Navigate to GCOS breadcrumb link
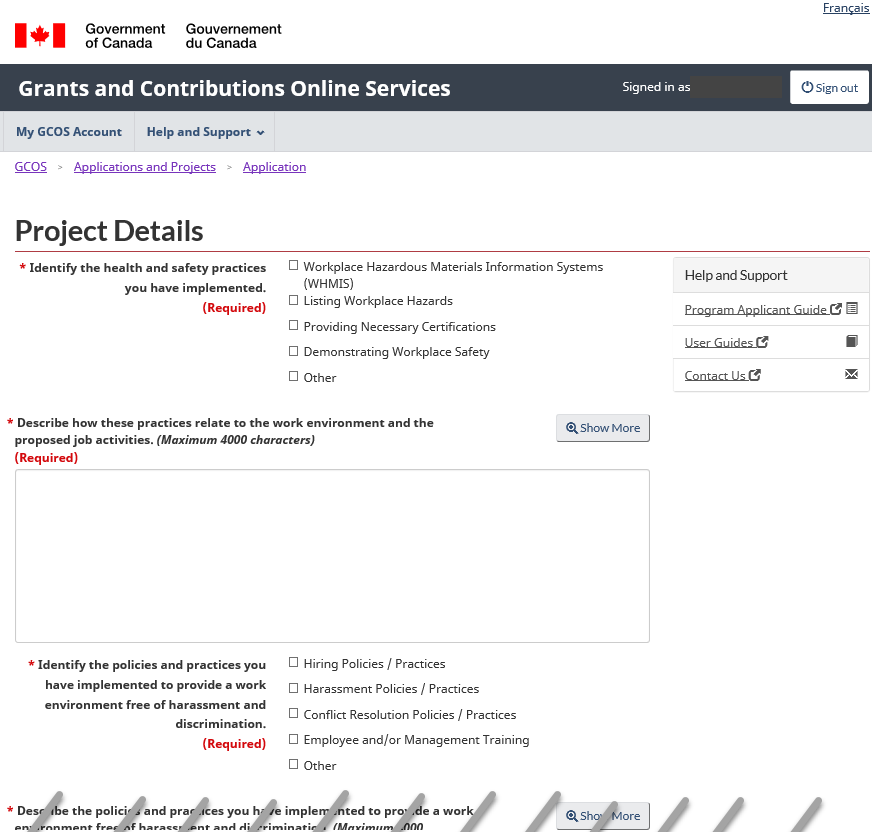The height and width of the screenshot is (832, 872). [31, 167]
